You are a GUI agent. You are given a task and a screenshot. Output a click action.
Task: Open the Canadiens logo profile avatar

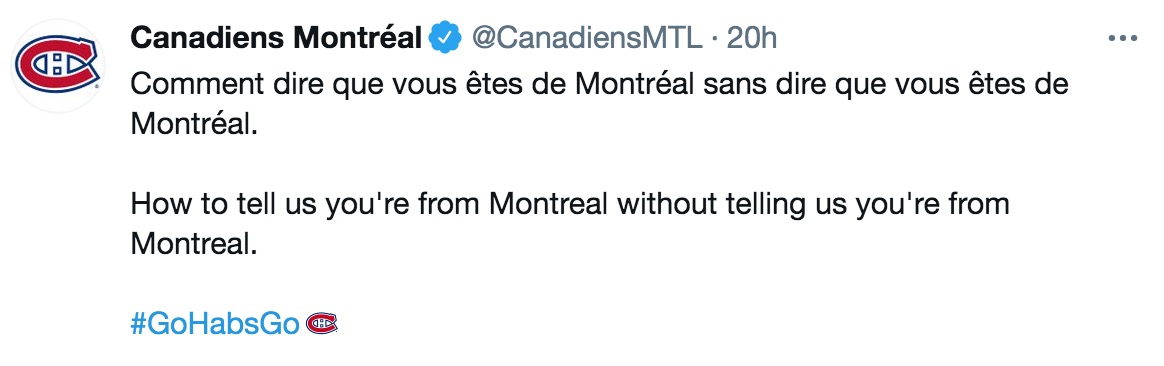(58, 65)
